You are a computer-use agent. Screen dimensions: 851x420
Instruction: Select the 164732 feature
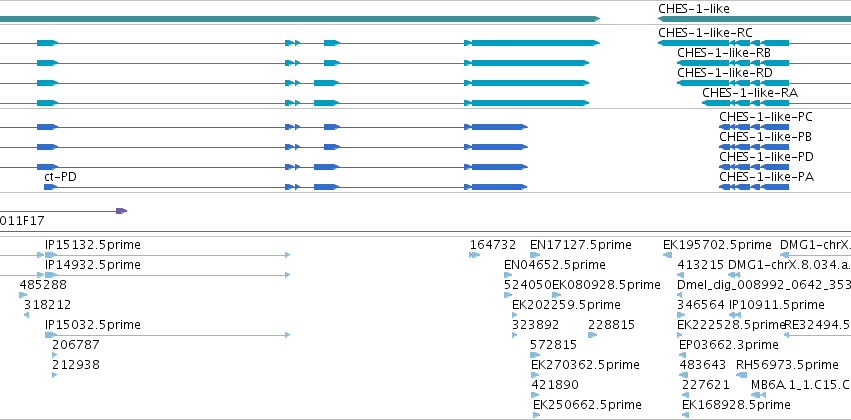(493, 245)
